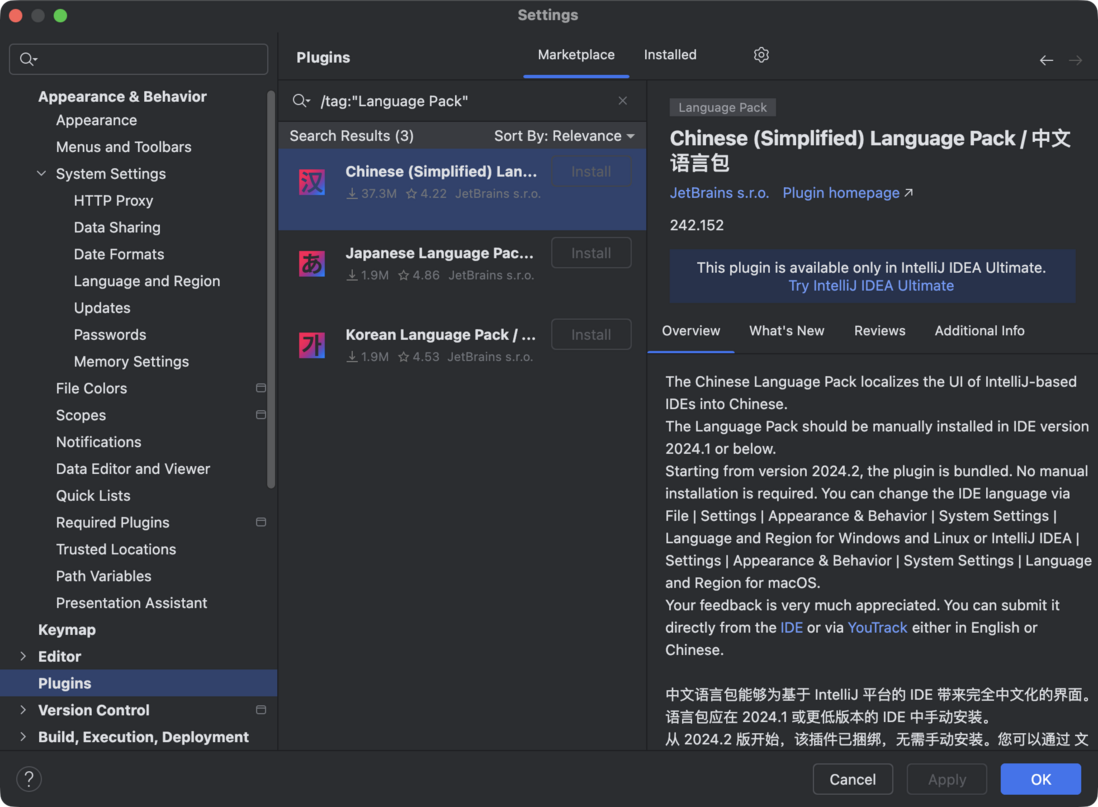Select Language and Region in the tree
This screenshot has height=807, width=1098.
point(147,281)
